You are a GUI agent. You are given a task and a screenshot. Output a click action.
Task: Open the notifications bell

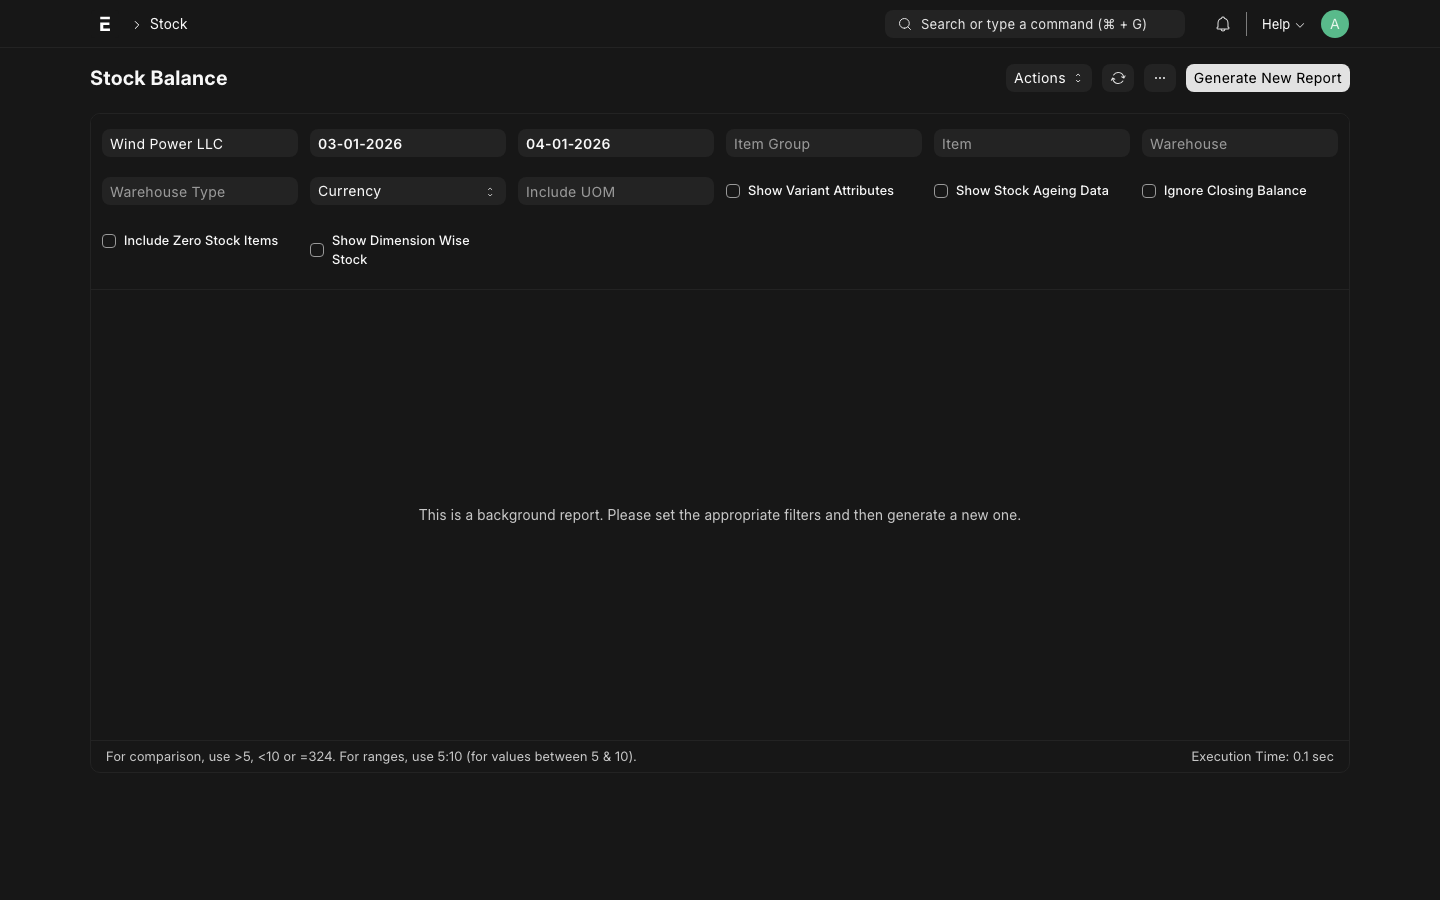(x=1222, y=24)
